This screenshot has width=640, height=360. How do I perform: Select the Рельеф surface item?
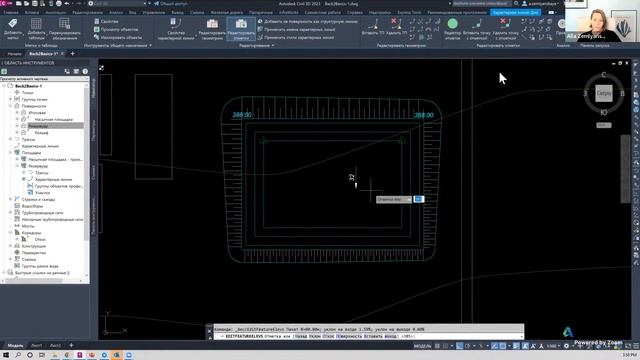[41, 133]
